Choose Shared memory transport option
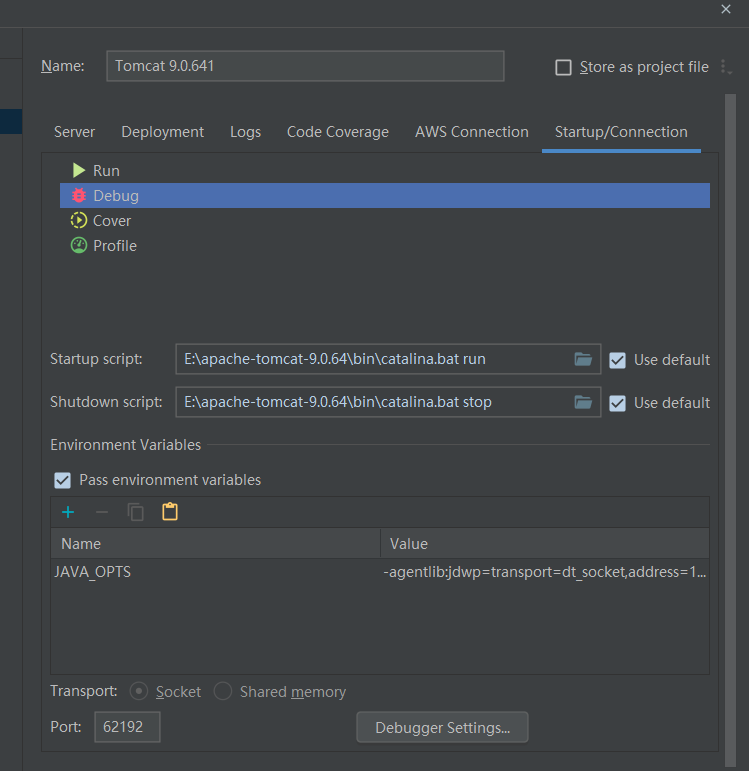 223,691
